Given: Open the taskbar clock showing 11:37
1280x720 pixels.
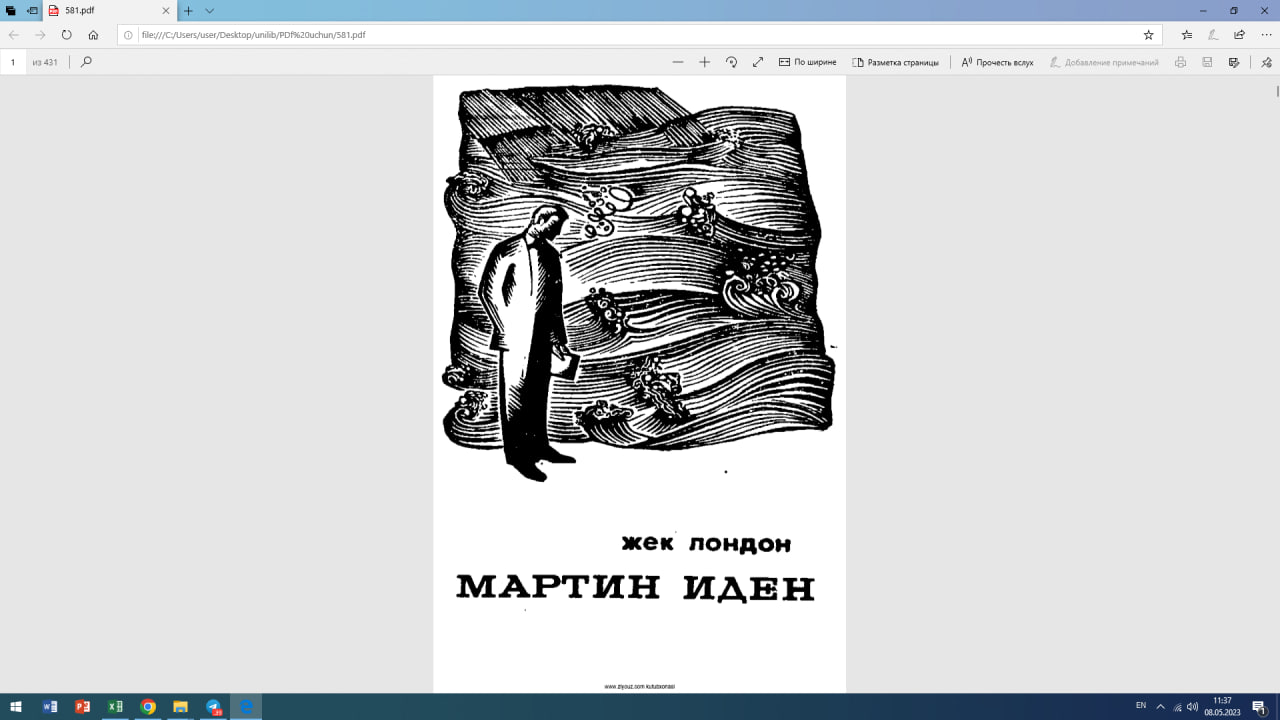Looking at the screenshot, I should point(1222,707).
